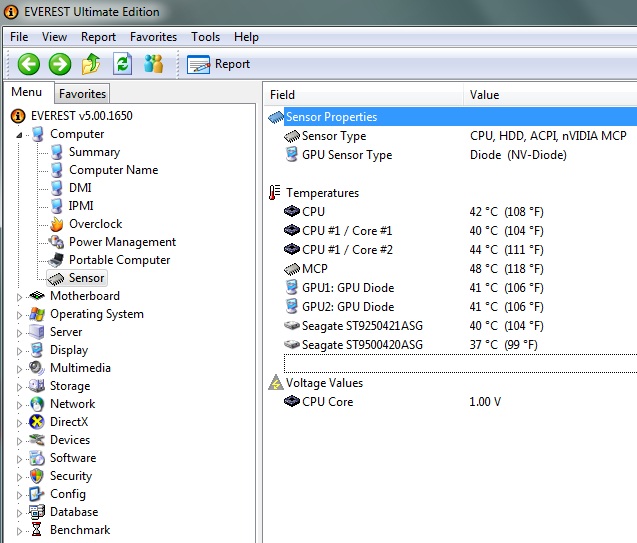Click the Power Management icon
This screenshot has height=543, width=637.
(x=56, y=242)
